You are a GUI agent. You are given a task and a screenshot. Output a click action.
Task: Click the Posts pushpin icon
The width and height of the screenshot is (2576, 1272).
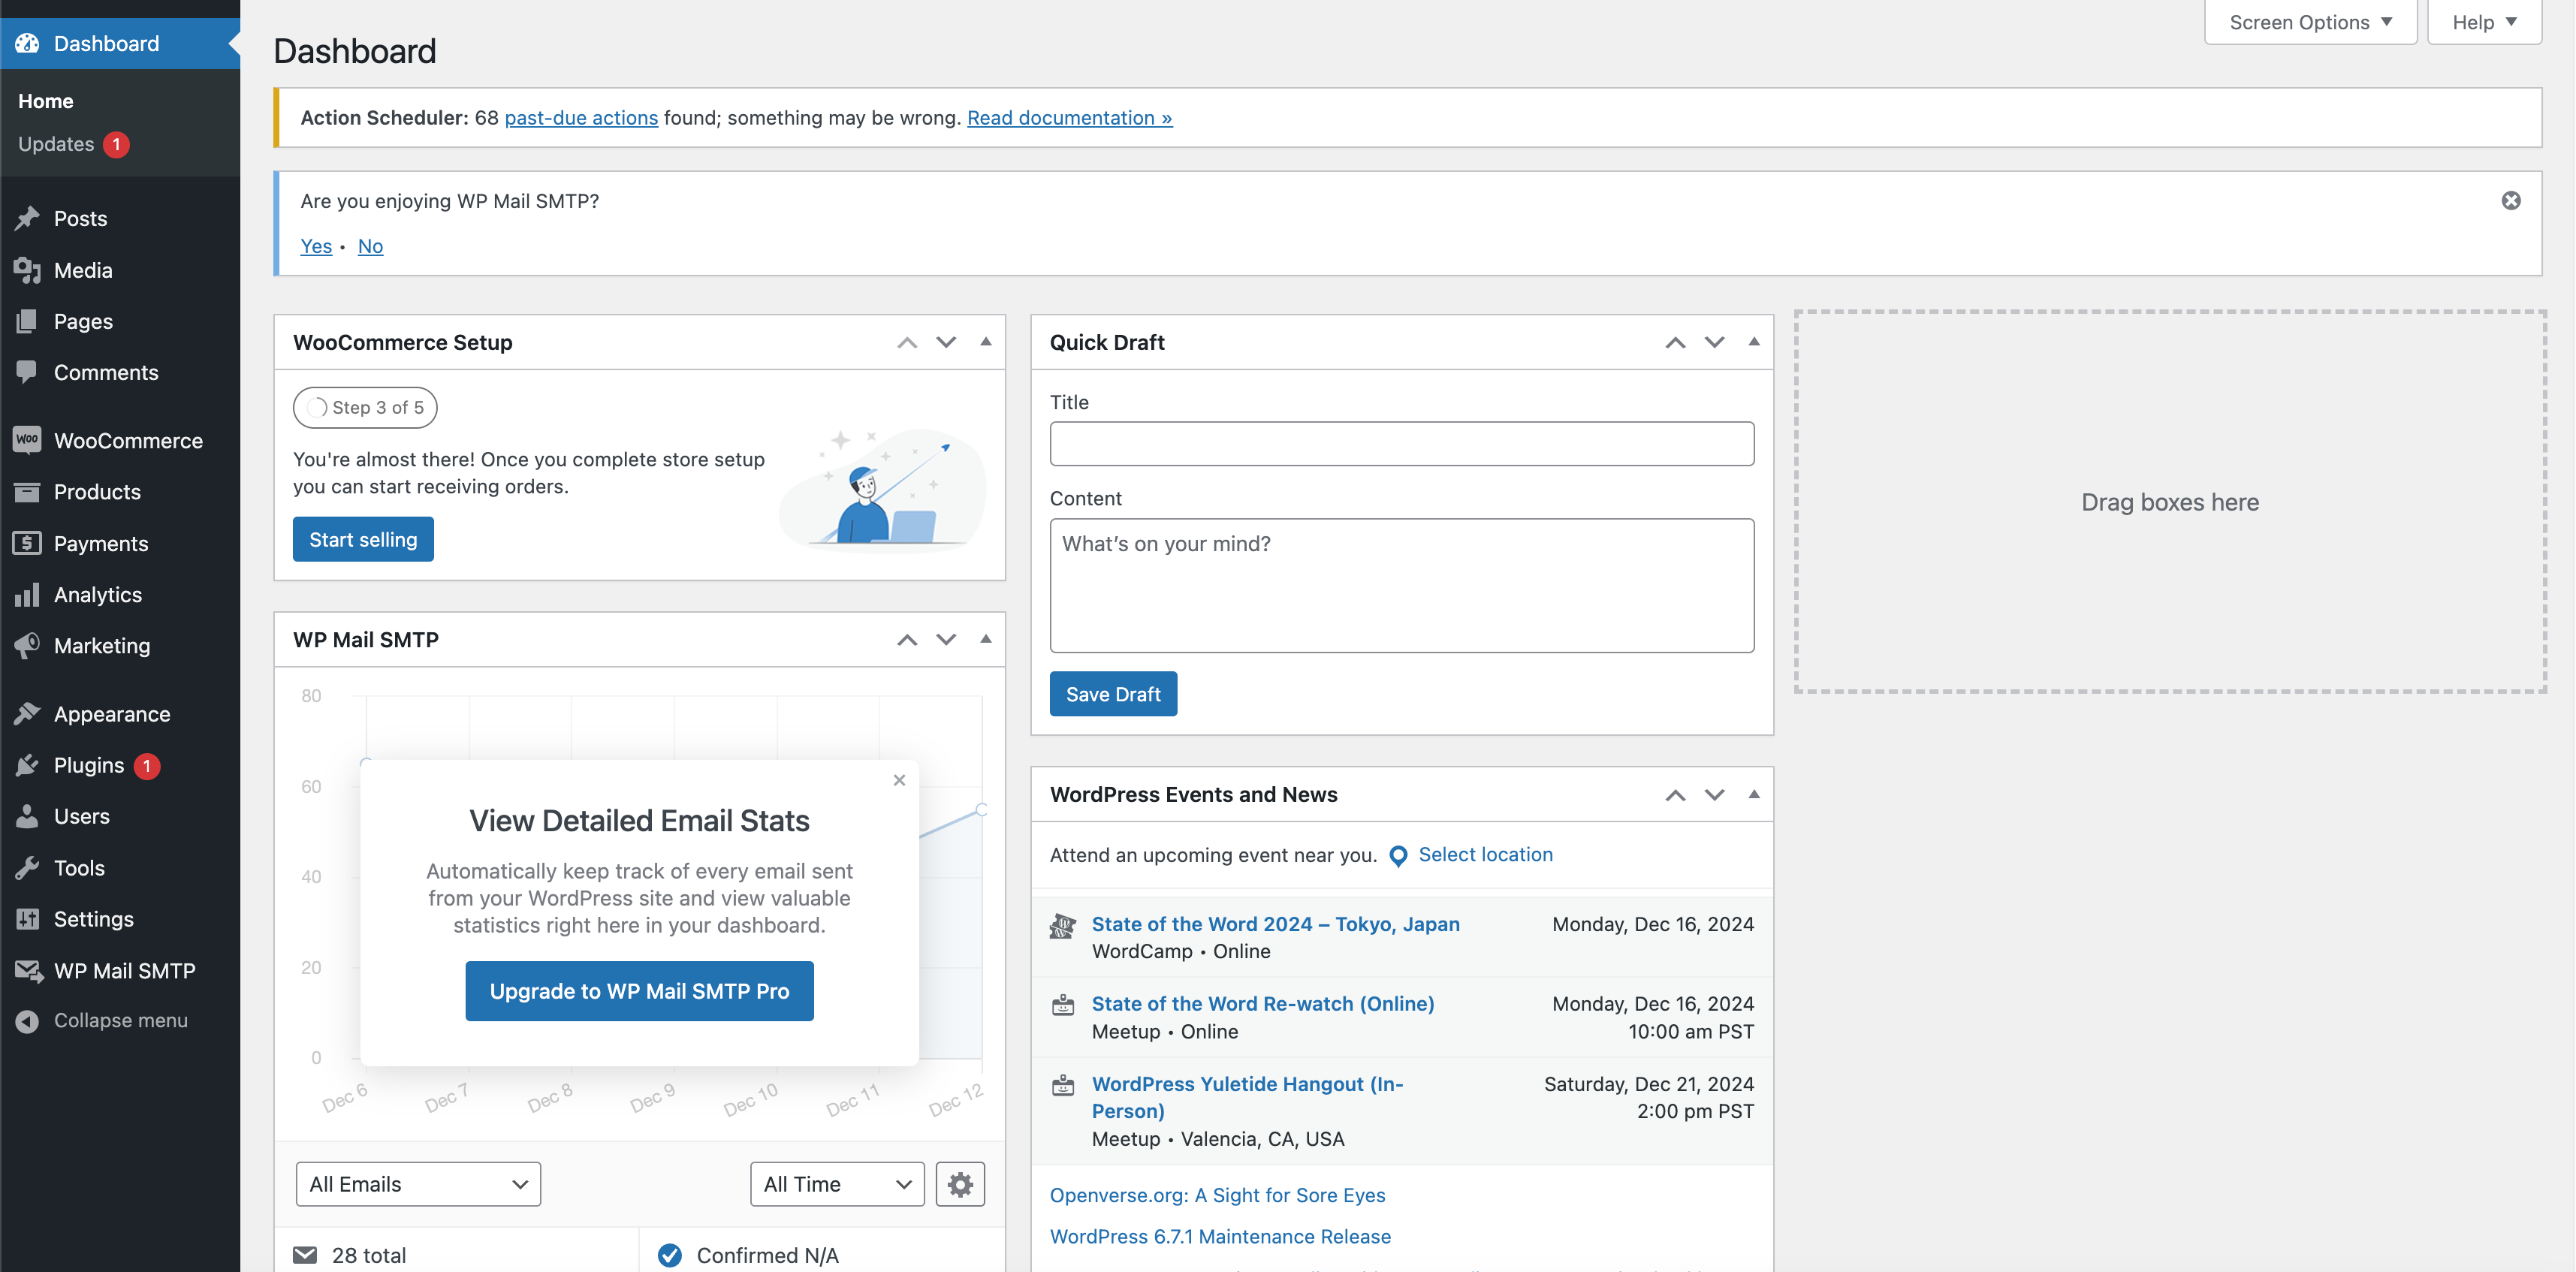pos(27,218)
